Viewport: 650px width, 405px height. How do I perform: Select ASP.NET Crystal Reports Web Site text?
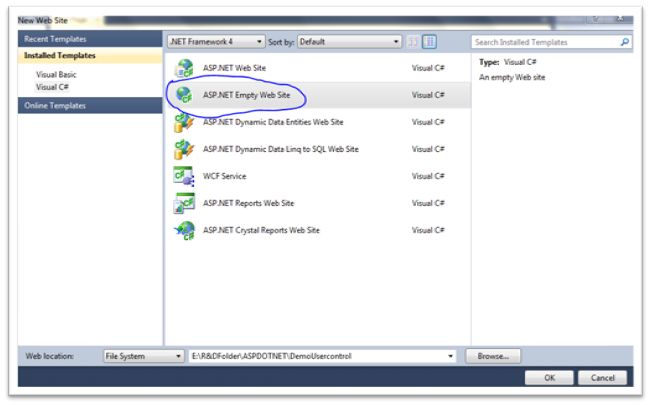pos(261,230)
